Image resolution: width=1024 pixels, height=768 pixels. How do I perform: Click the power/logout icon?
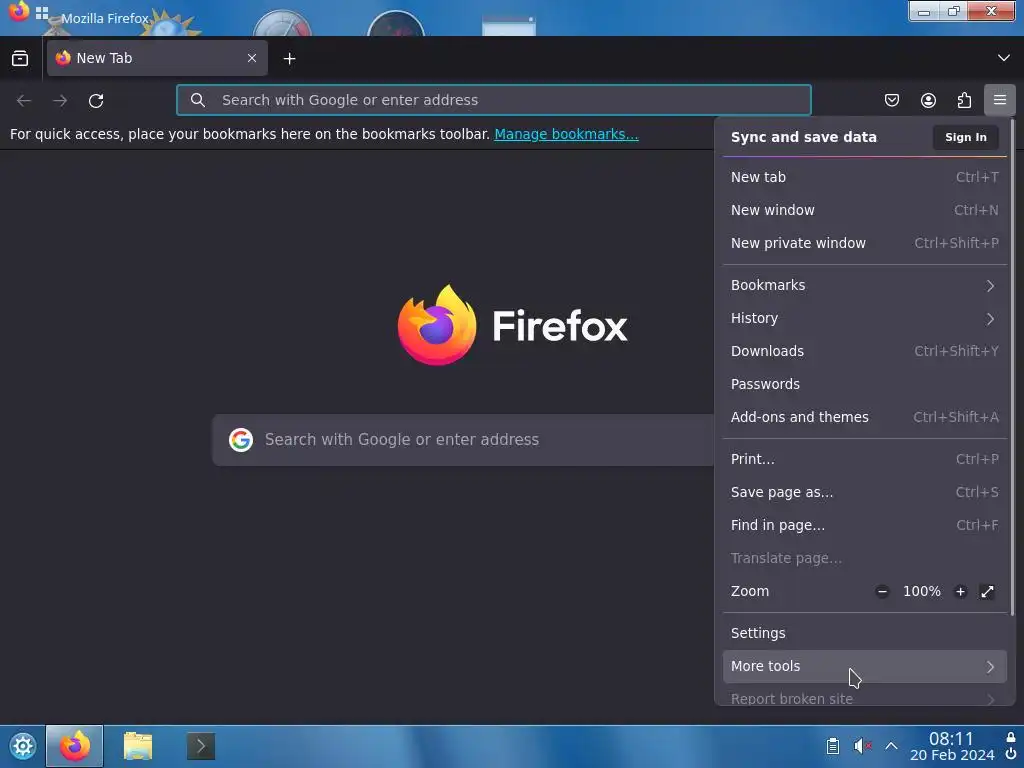click(1011, 754)
